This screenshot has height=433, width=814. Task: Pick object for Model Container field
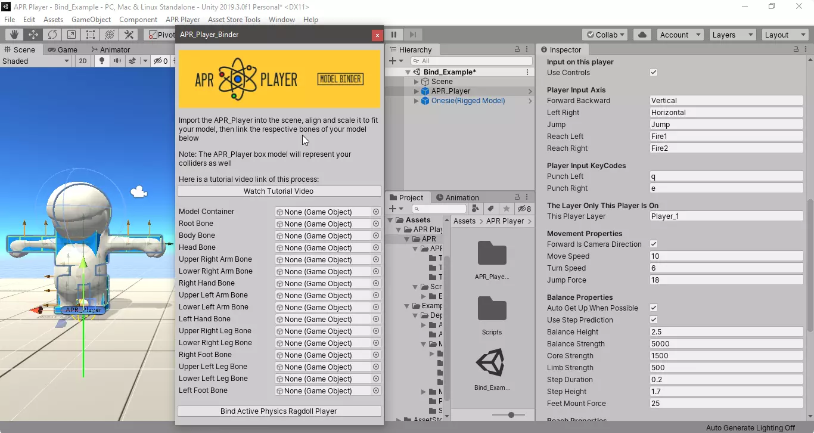376,212
